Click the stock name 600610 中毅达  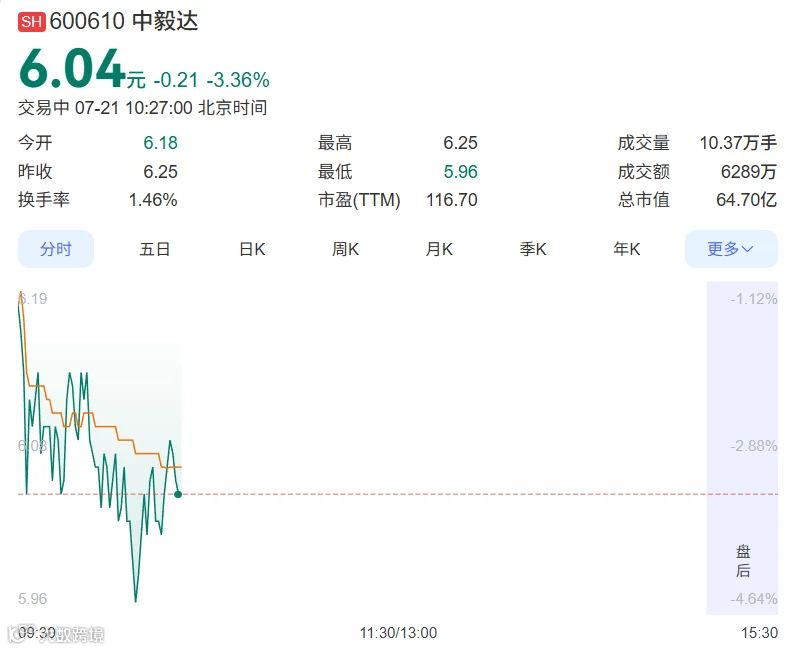coord(124,21)
